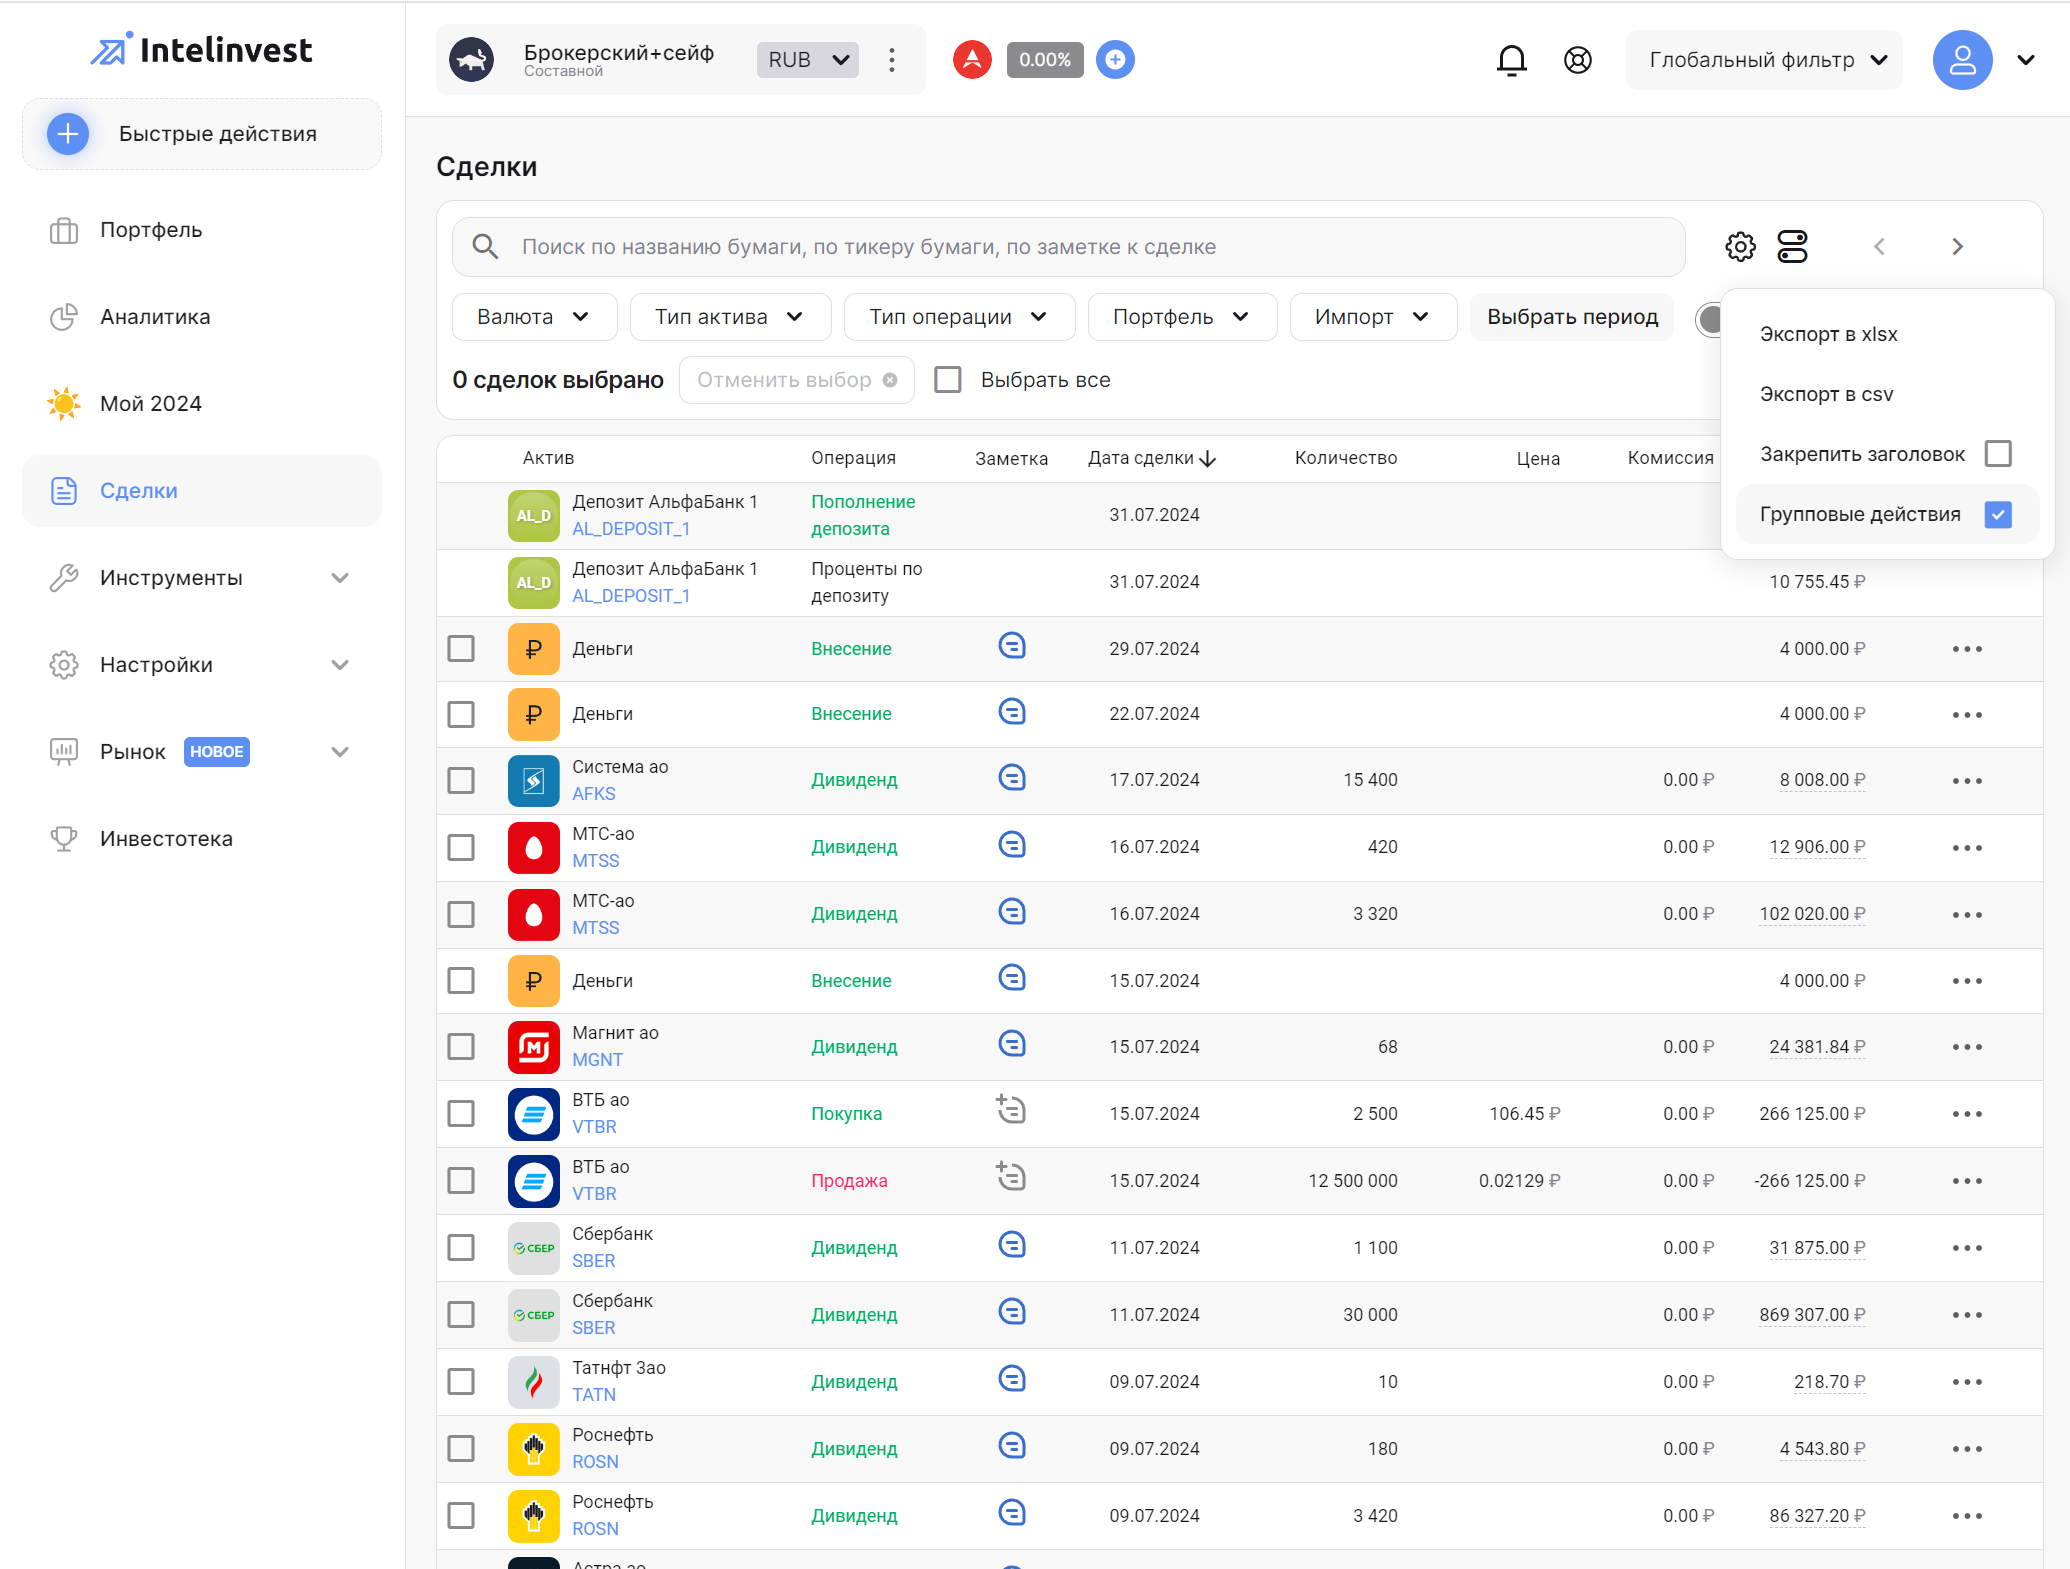Open portfolio three-dot menu in header
Screen dimensions: 2070x1569
[891, 60]
